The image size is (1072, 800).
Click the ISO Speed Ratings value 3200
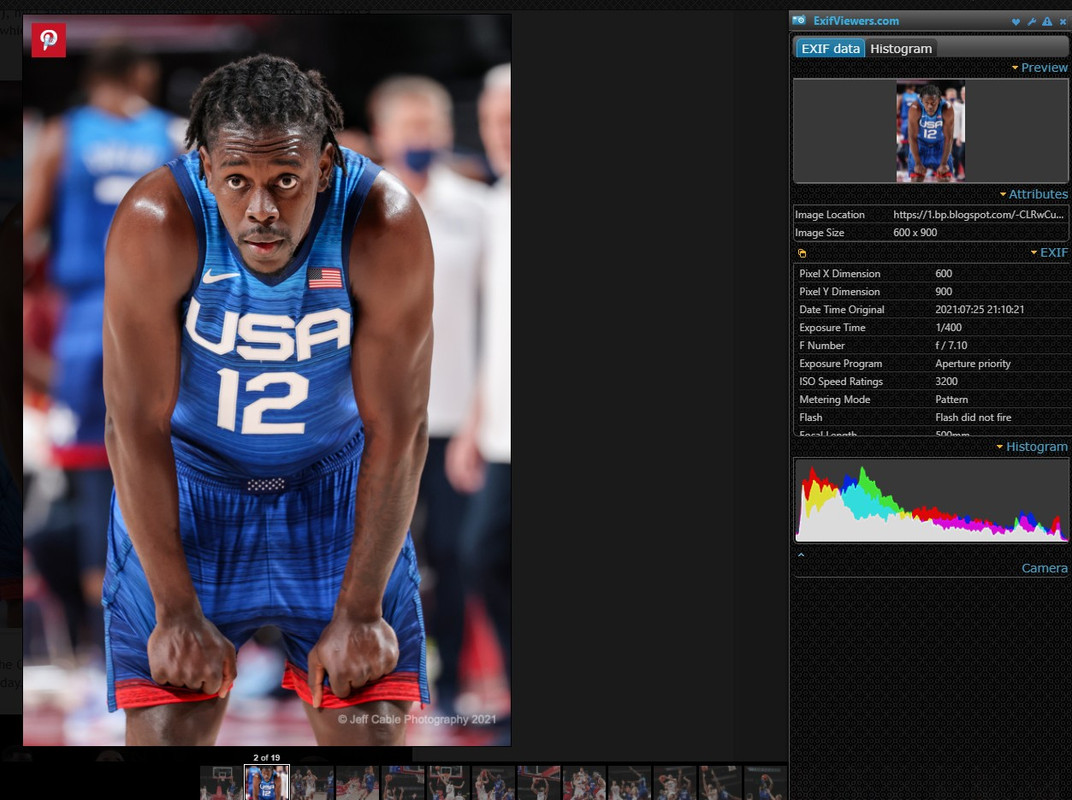click(x=946, y=382)
